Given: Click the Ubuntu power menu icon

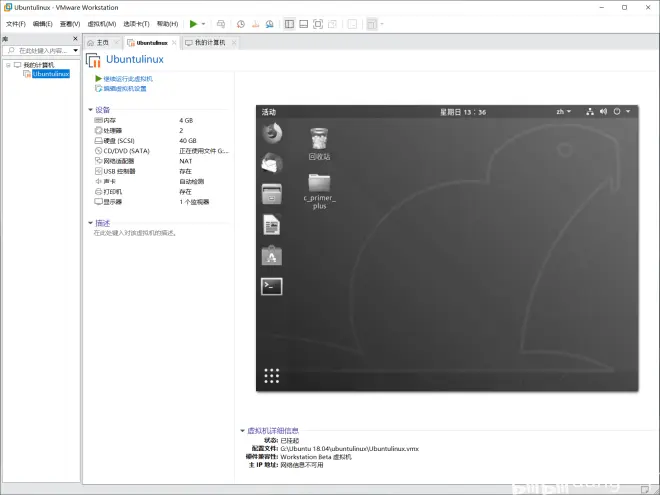Looking at the screenshot, I should click(x=617, y=112).
